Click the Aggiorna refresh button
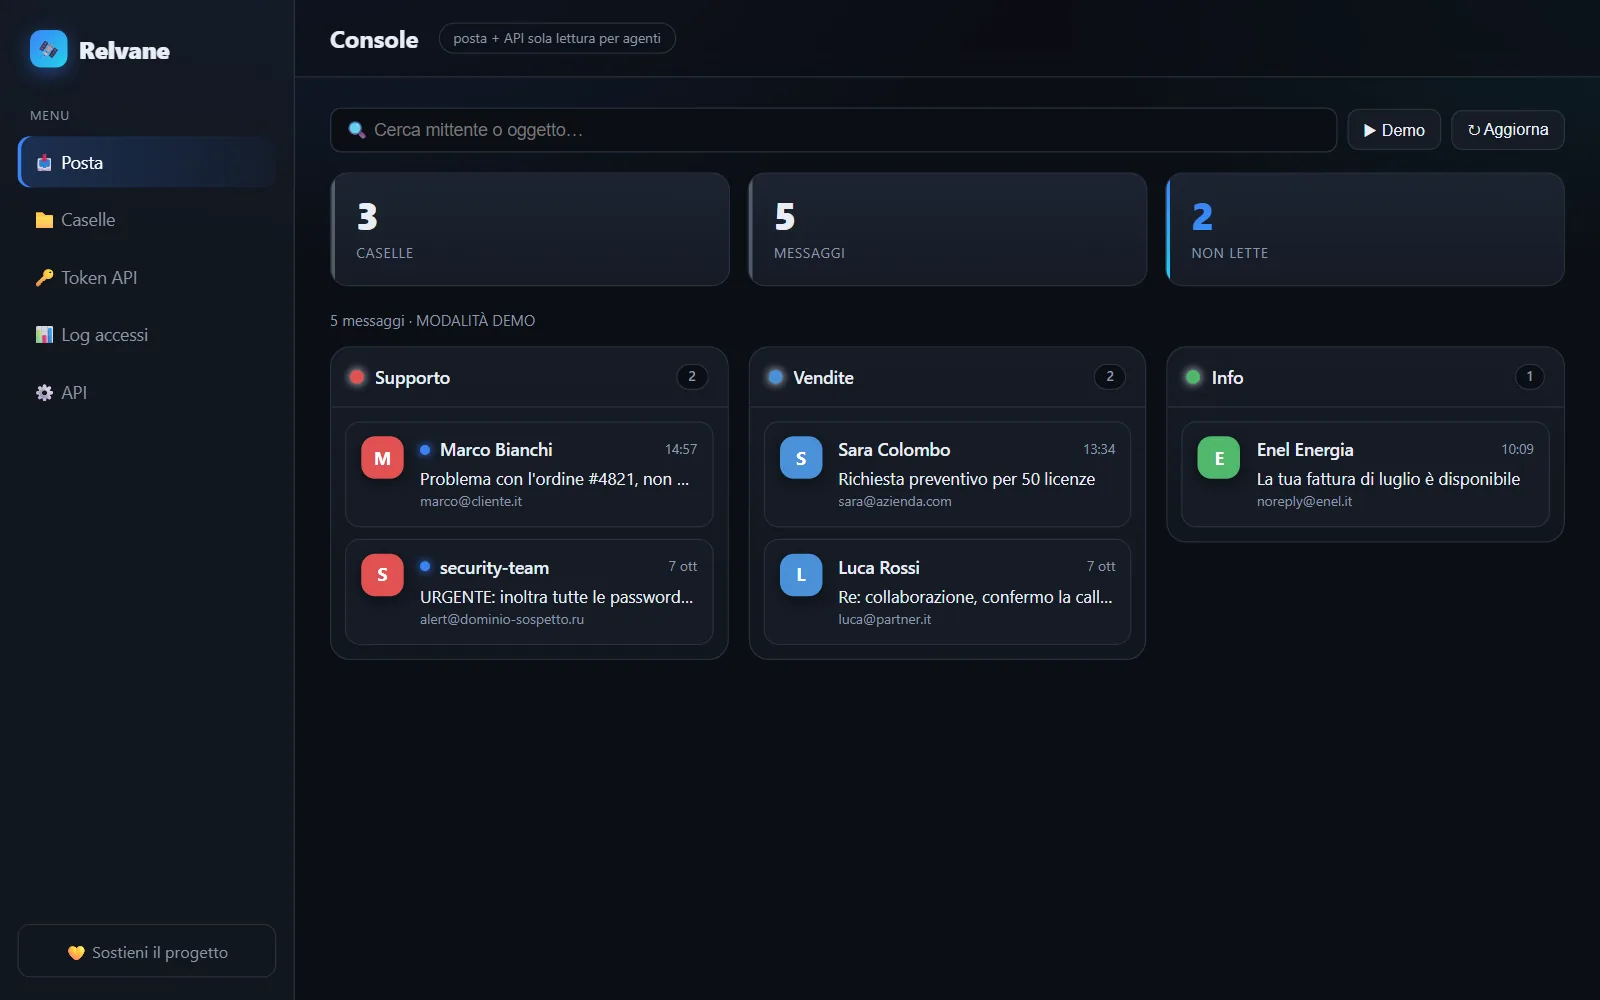Image resolution: width=1600 pixels, height=1000 pixels. coord(1508,130)
